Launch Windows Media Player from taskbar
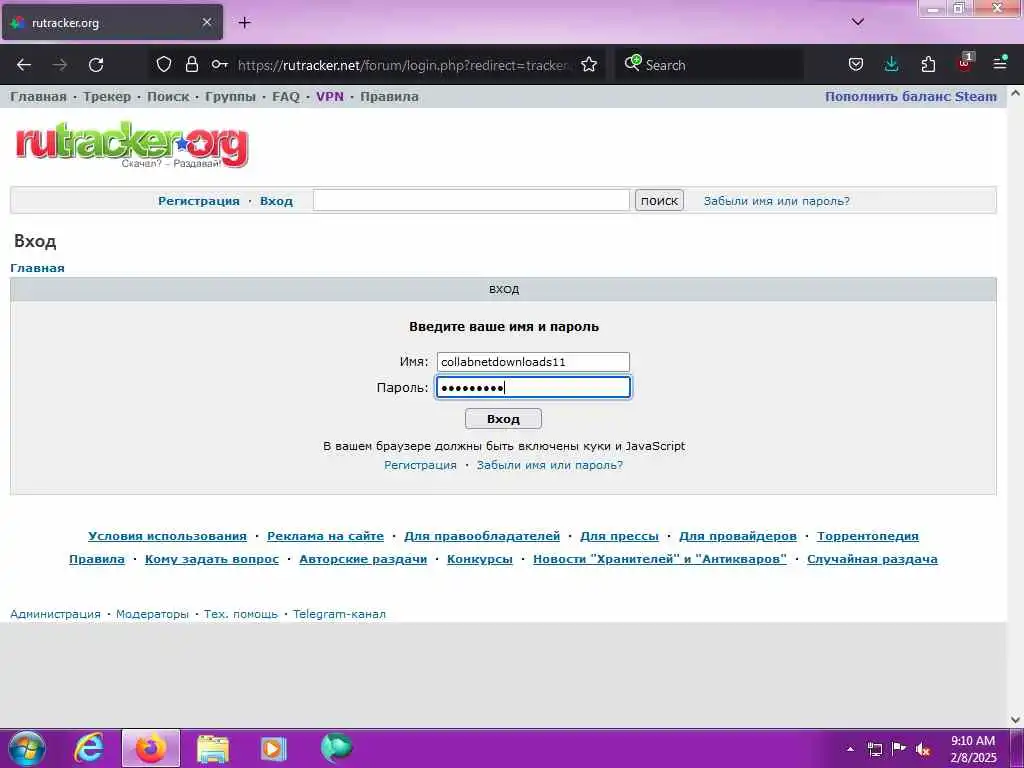This screenshot has height=768, width=1024. (x=274, y=748)
